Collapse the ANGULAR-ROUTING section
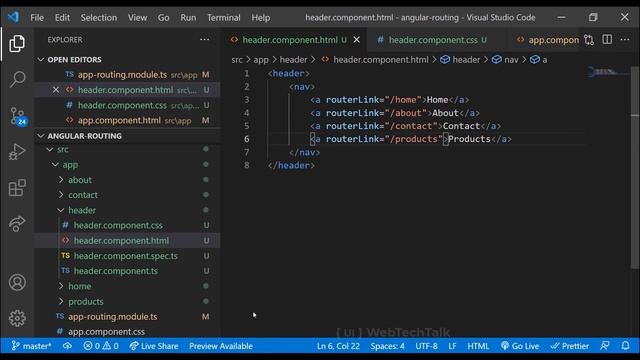The width and height of the screenshot is (640, 360). click(x=84, y=136)
